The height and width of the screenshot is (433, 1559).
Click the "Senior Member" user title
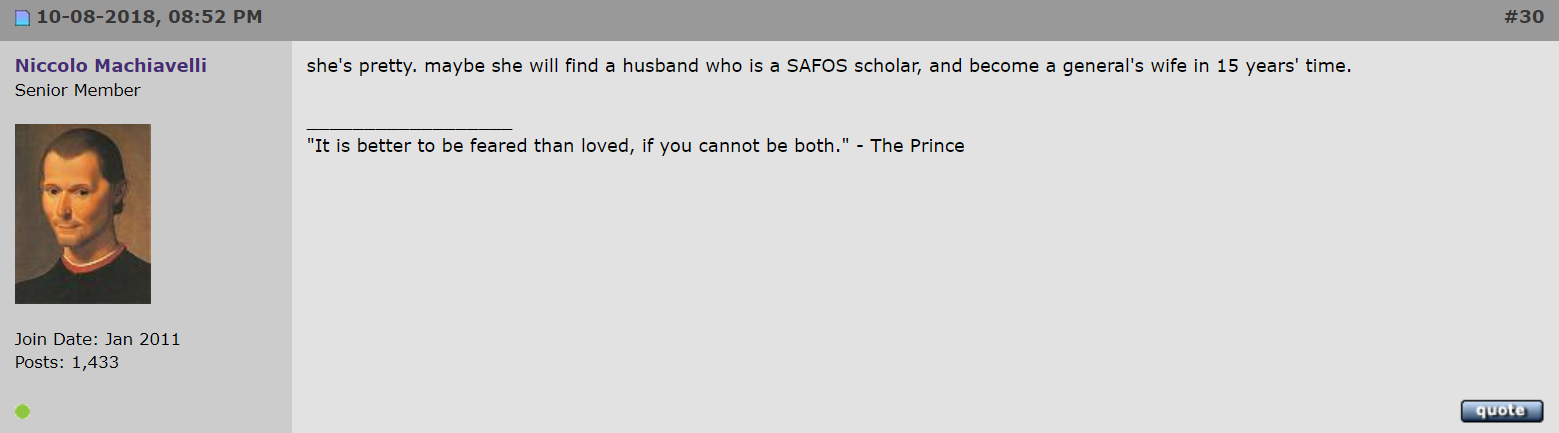(x=78, y=91)
